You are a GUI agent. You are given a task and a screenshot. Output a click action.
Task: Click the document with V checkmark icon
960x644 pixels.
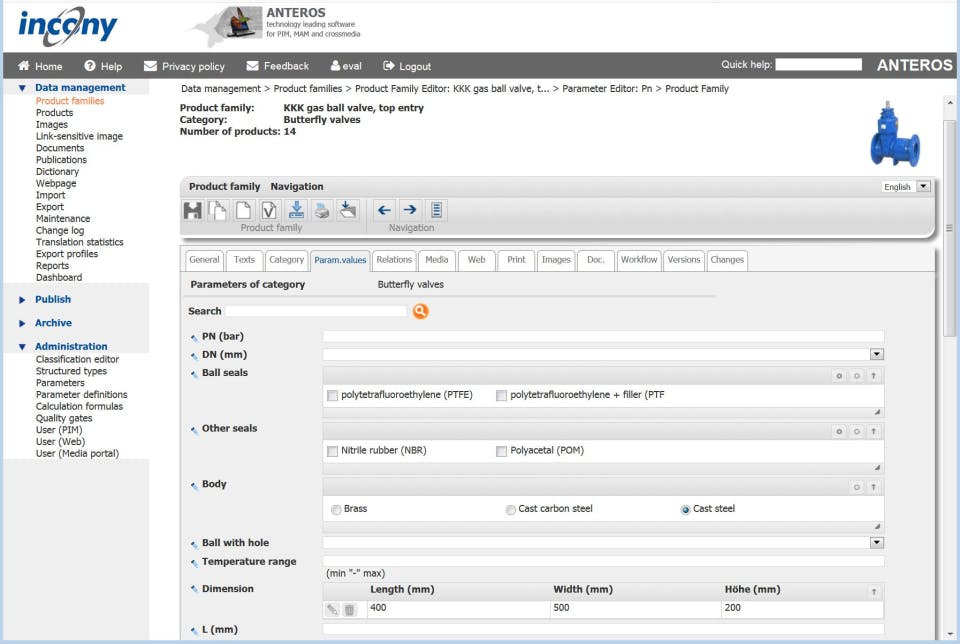(x=269, y=211)
